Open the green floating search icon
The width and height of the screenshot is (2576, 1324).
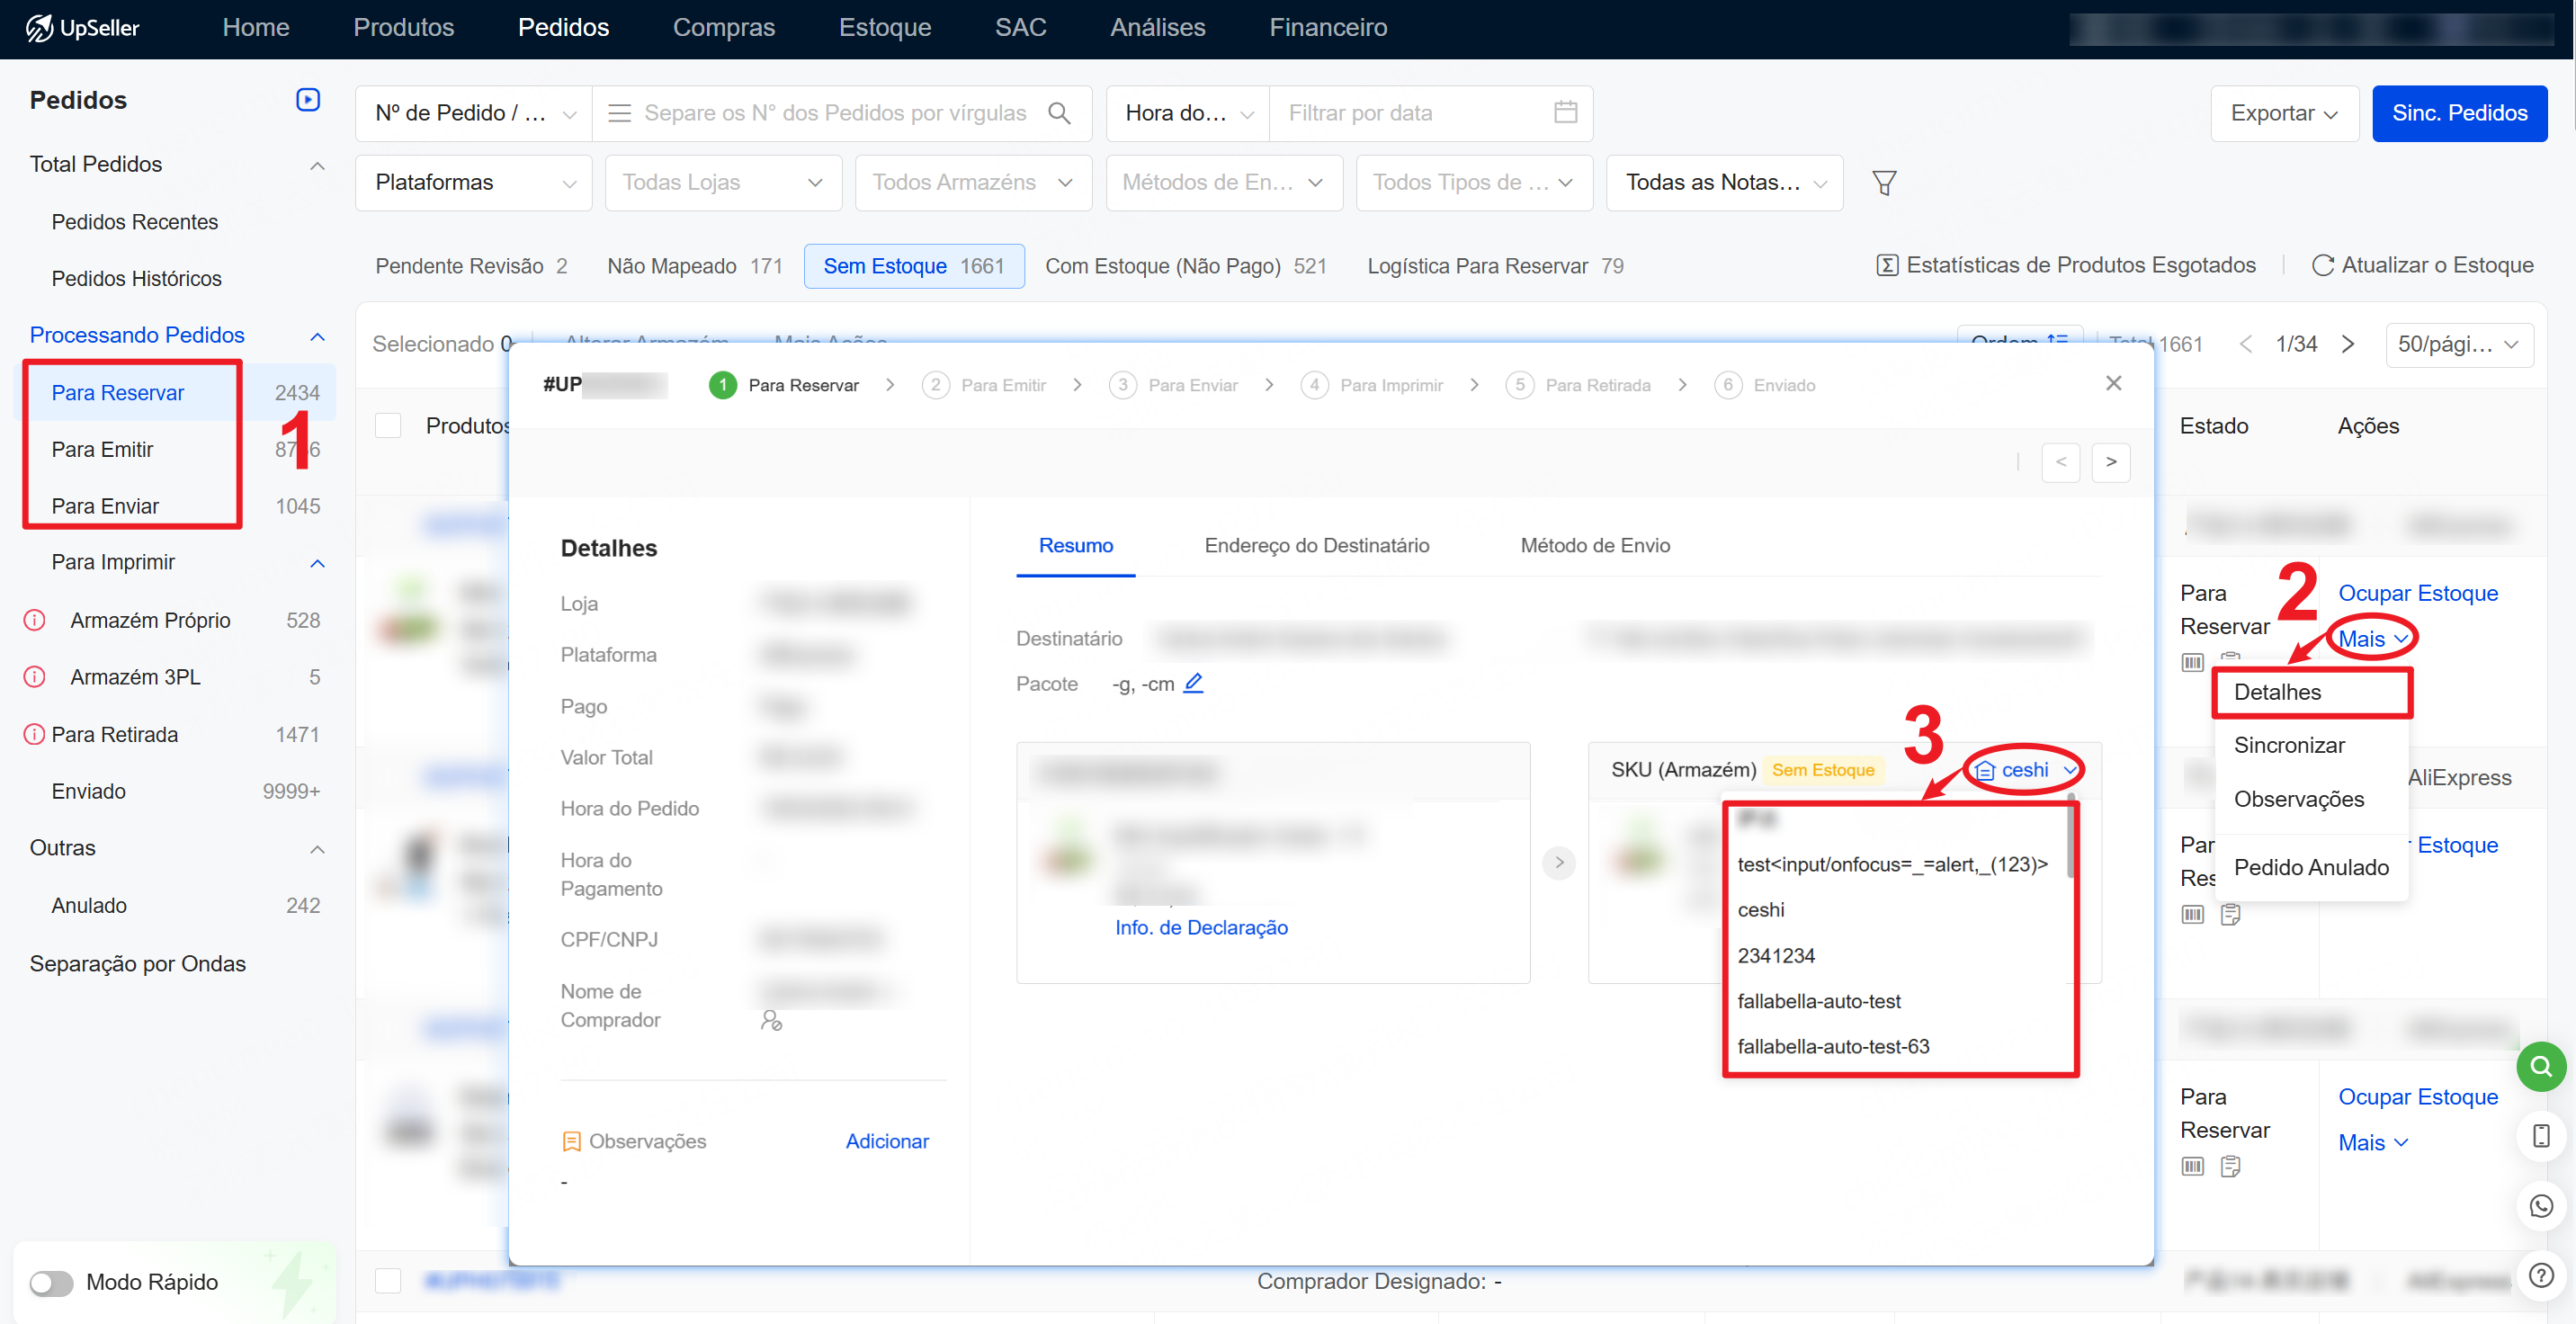tap(2541, 1066)
